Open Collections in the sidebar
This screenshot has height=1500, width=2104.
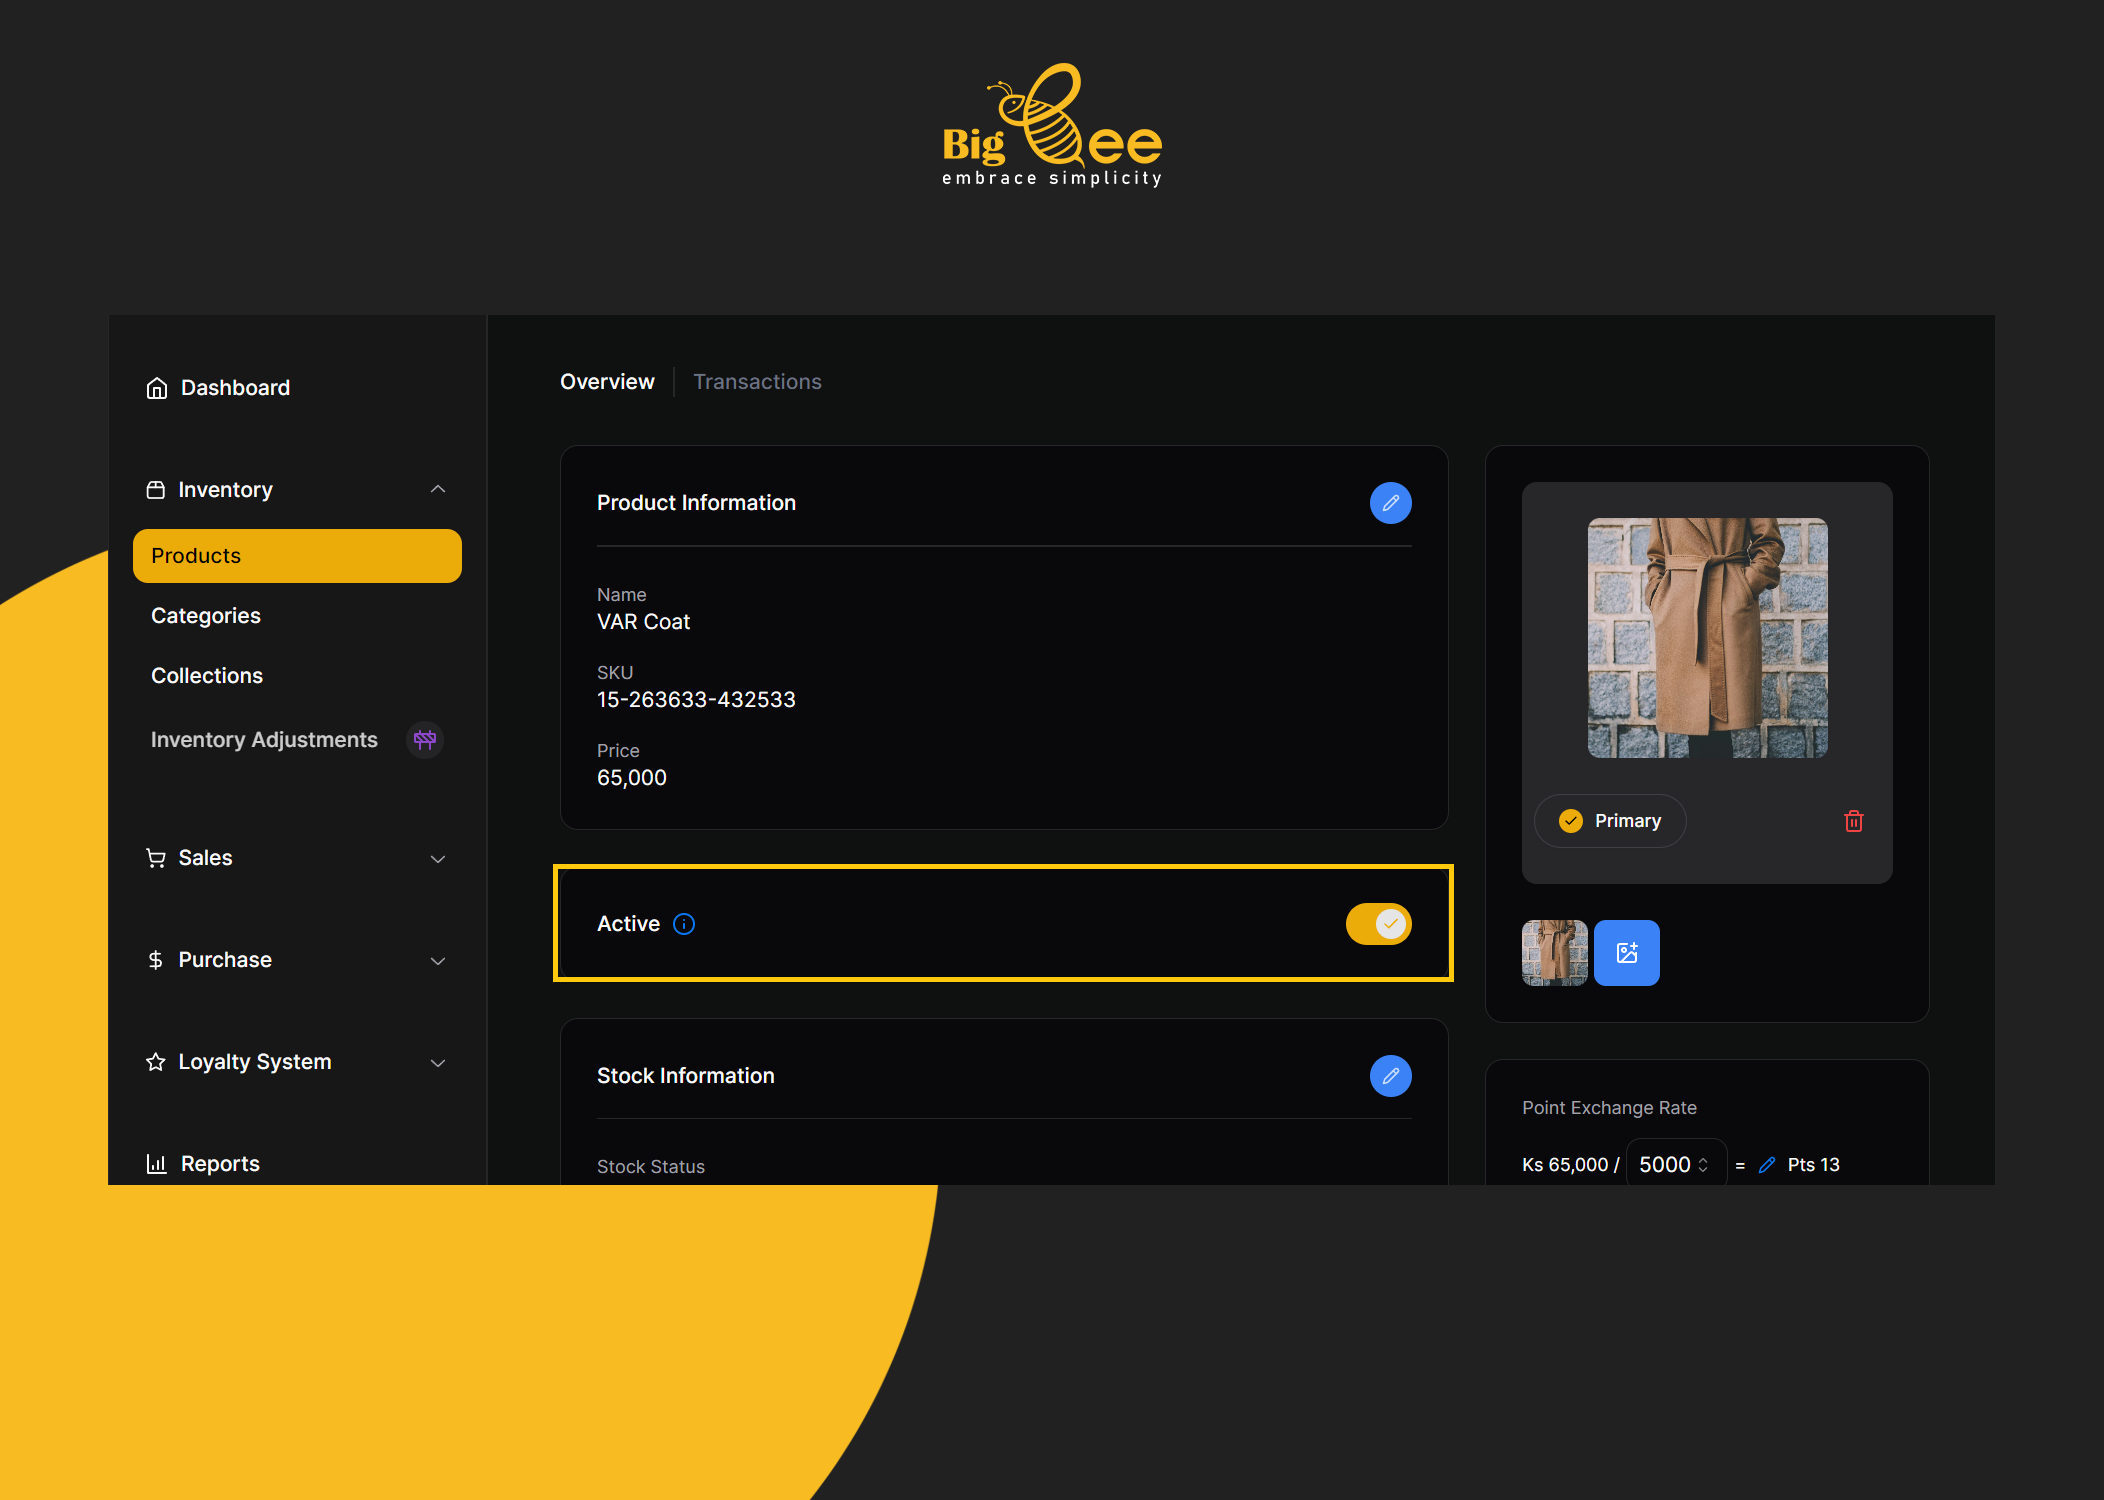pyautogui.click(x=207, y=676)
